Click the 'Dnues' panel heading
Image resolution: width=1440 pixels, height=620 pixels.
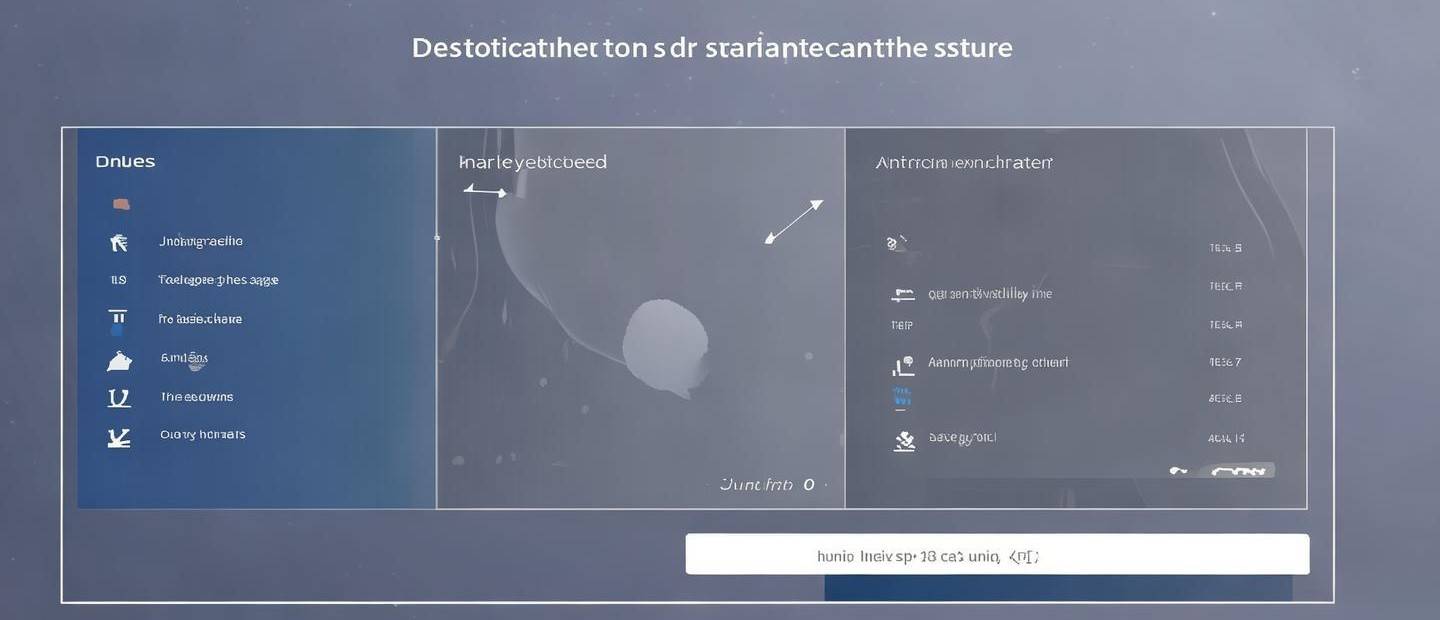[125, 161]
